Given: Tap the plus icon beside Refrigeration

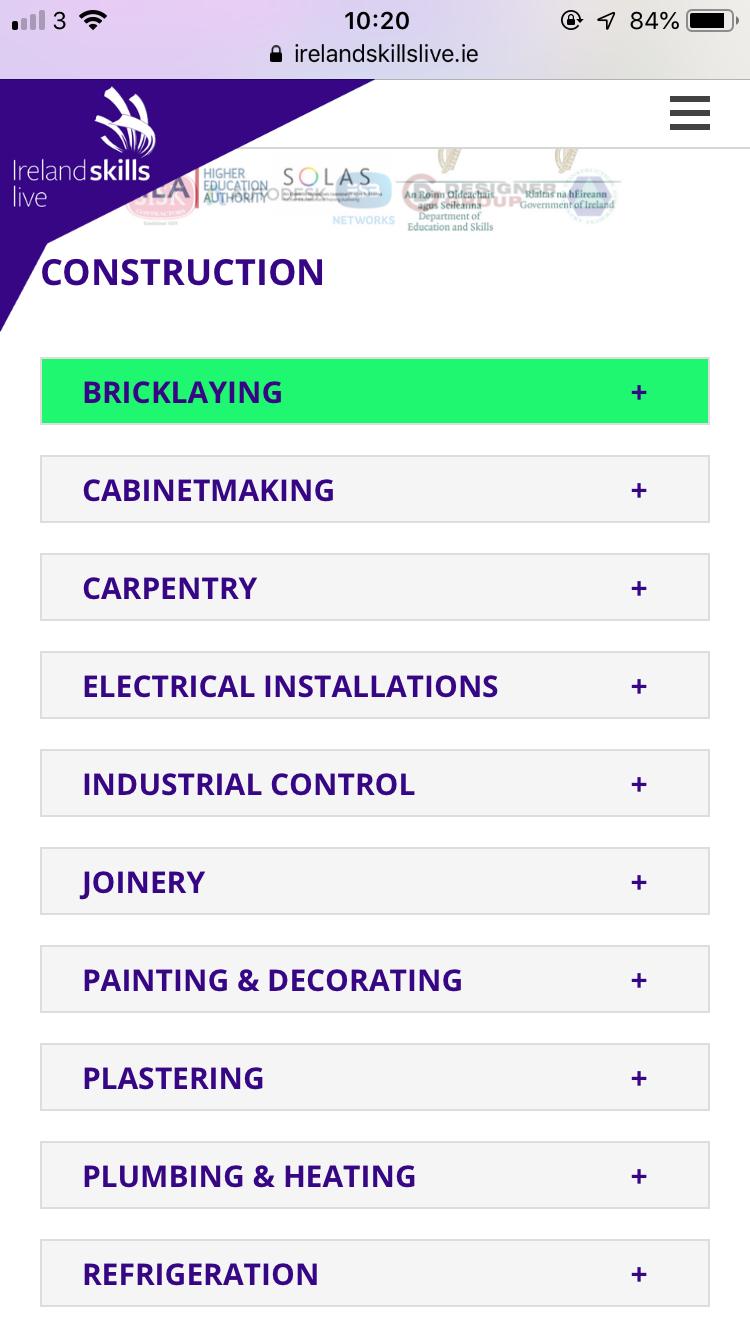Looking at the screenshot, I should (x=639, y=1274).
